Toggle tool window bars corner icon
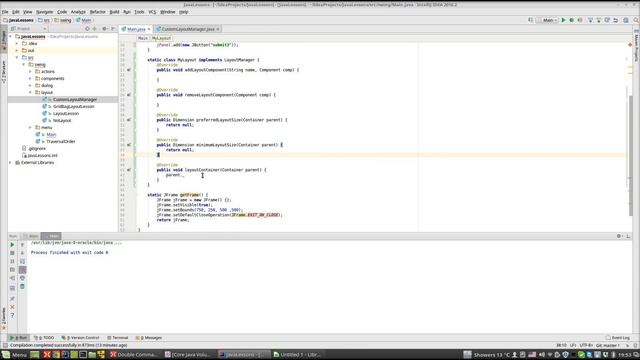 [4, 345]
